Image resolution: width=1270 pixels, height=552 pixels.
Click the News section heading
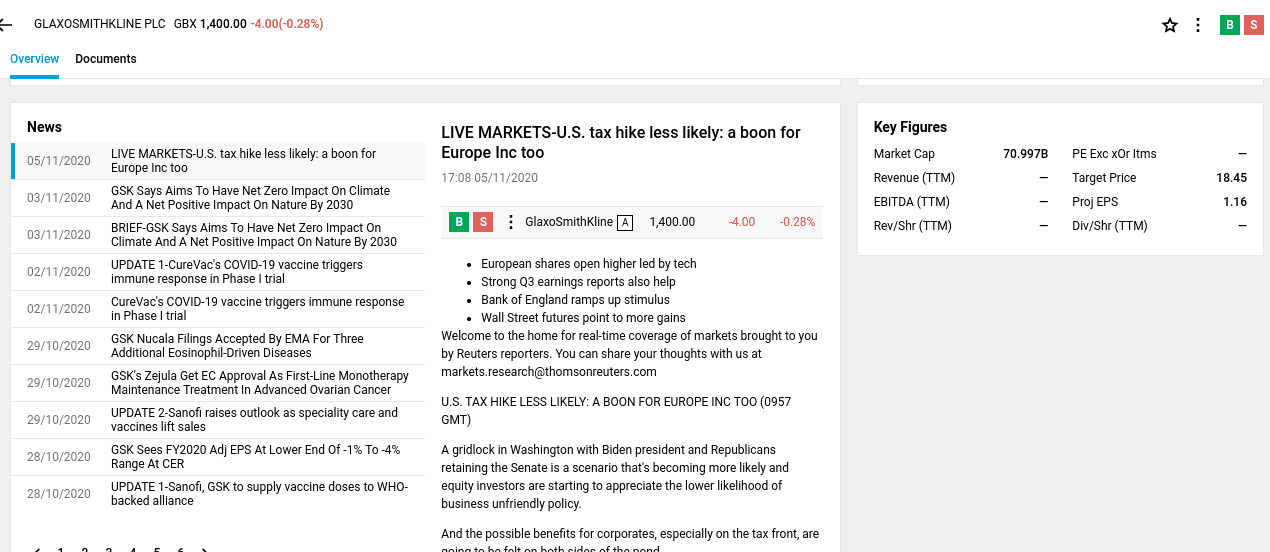[x=44, y=127]
